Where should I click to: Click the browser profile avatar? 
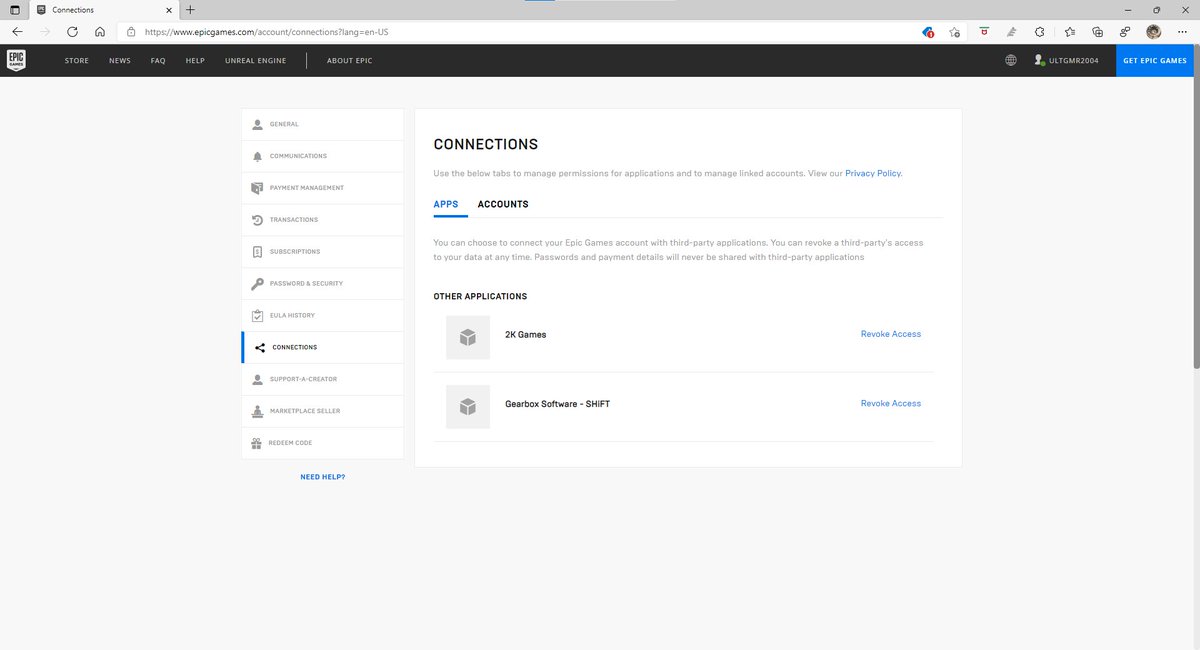point(1153,32)
